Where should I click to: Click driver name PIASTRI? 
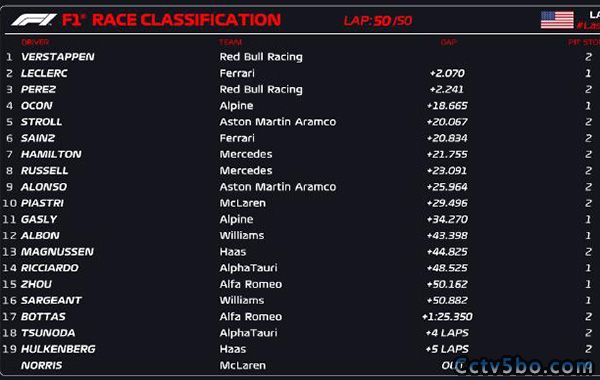point(42,203)
